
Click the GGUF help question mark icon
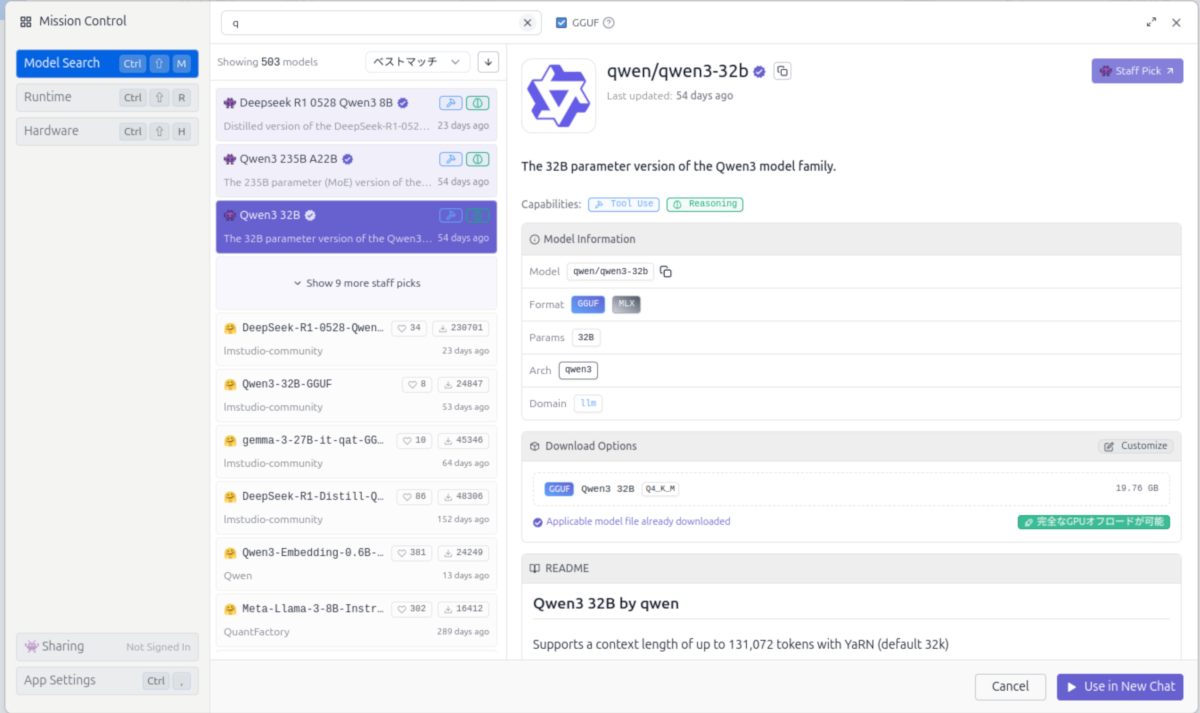pyautogui.click(x=609, y=22)
